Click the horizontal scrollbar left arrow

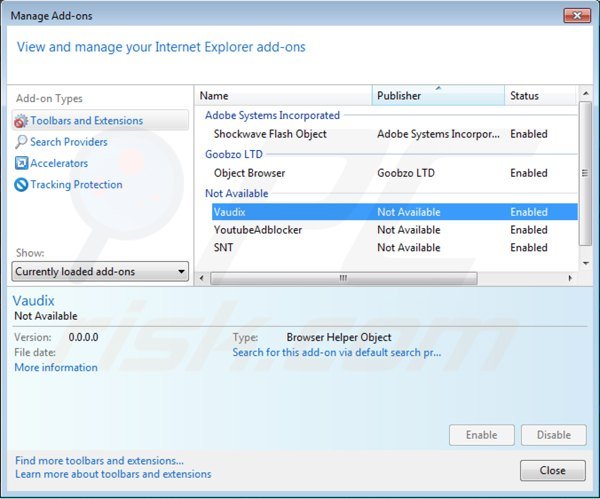(202, 278)
